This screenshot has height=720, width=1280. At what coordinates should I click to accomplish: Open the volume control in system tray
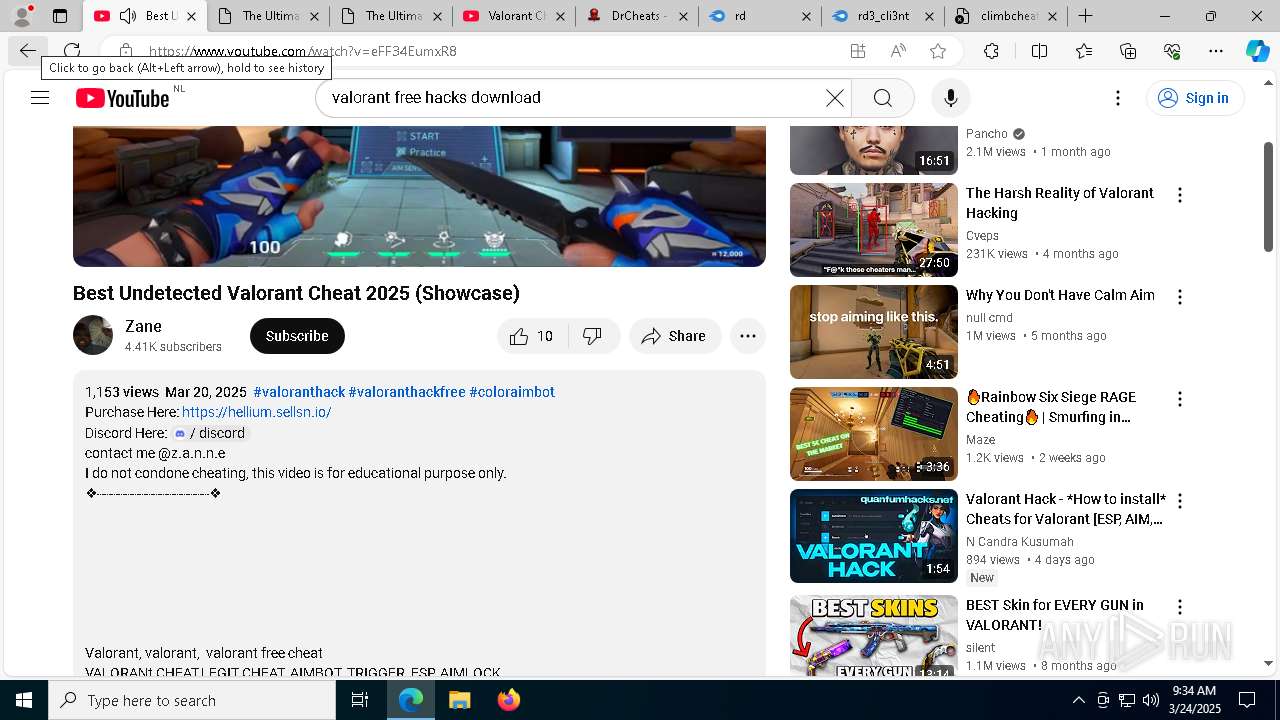click(1150, 700)
